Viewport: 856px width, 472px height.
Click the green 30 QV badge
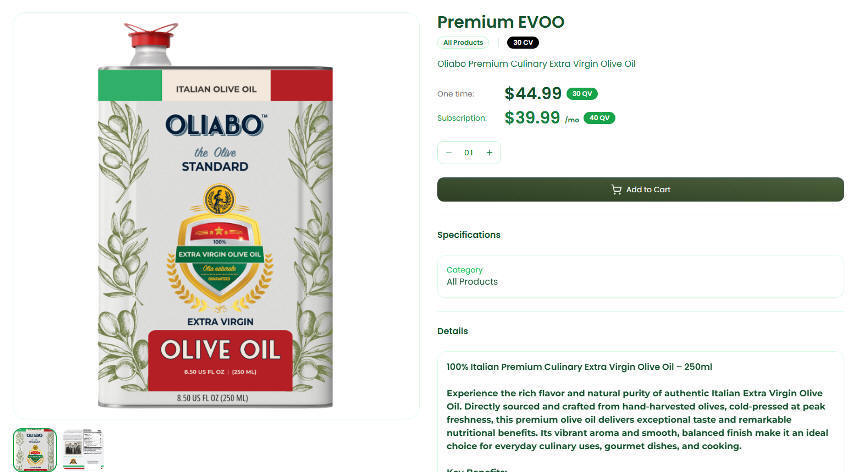pyautogui.click(x=582, y=94)
